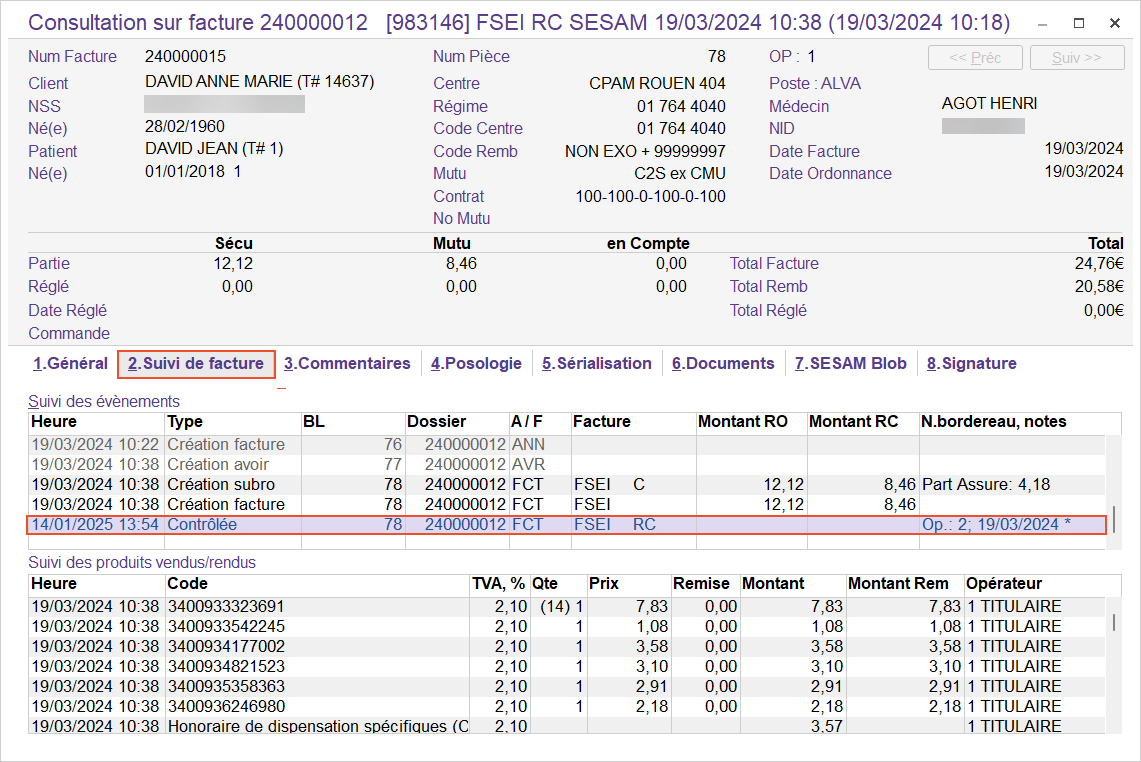Screen dimensions: 1141x762
Task: Close the consultation window
Action: (x=1115, y=23)
